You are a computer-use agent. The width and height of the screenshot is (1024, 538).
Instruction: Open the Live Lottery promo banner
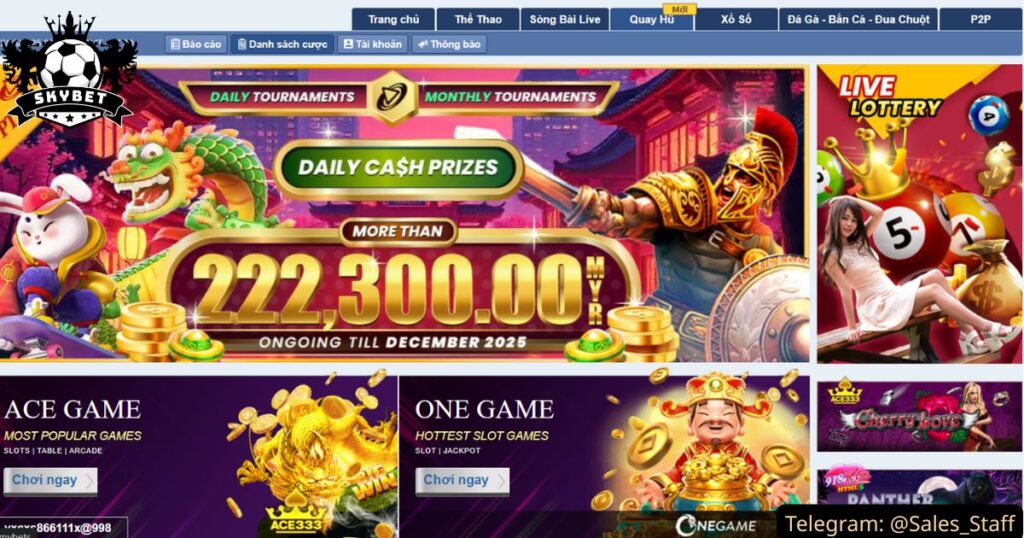pos(920,214)
